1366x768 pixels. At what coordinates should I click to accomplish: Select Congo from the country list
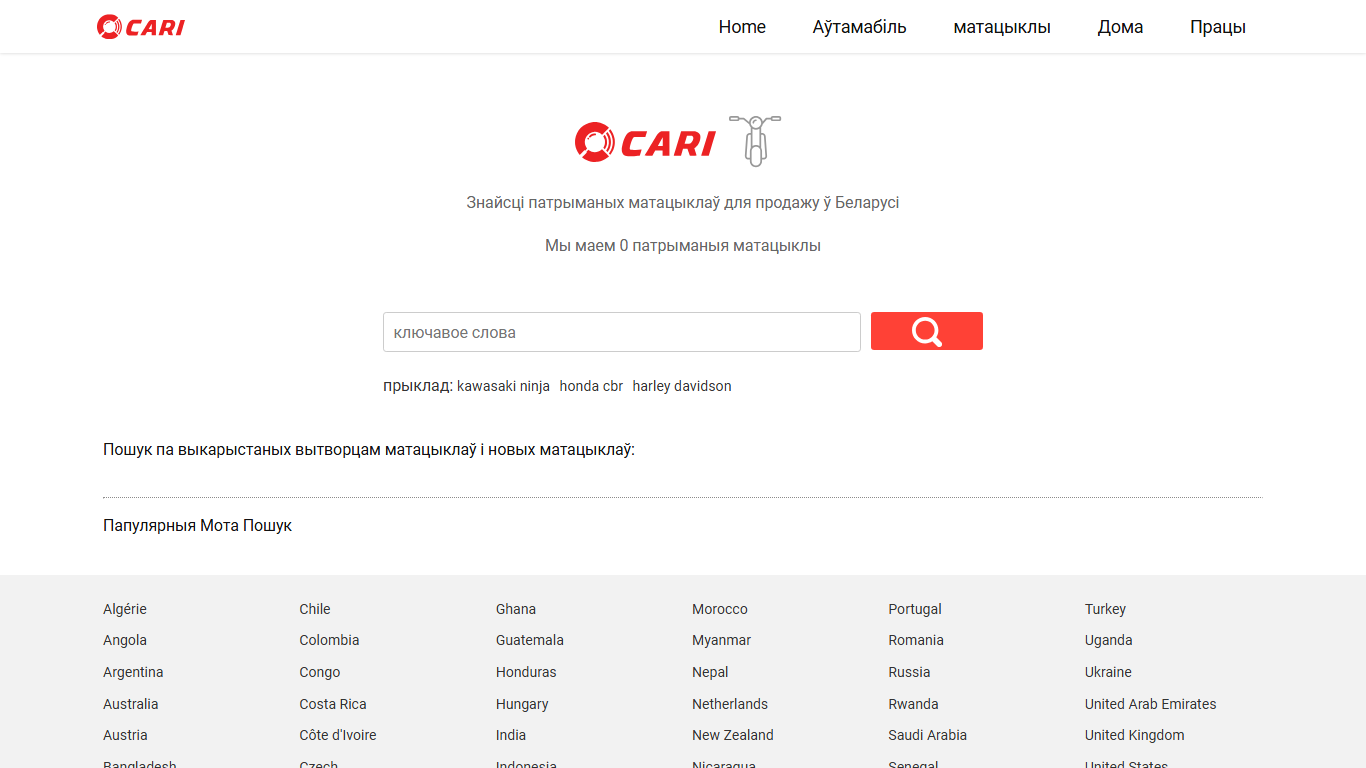pos(320,672)
